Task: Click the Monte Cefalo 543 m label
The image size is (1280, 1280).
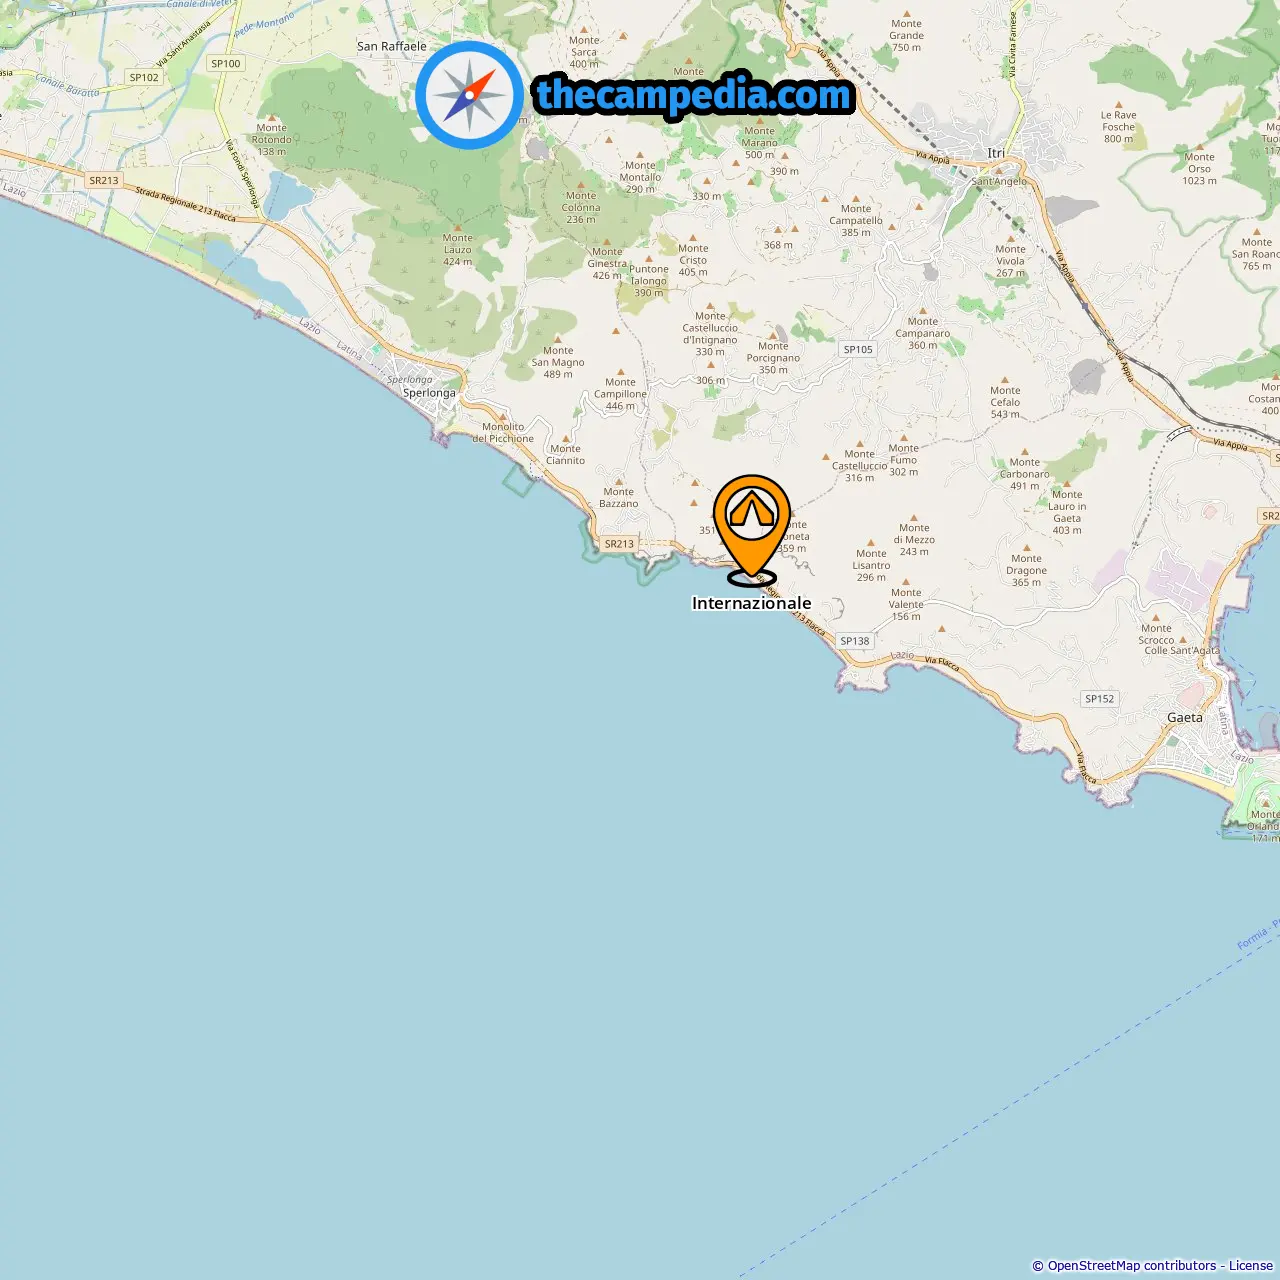Action: pos(1005,402)
